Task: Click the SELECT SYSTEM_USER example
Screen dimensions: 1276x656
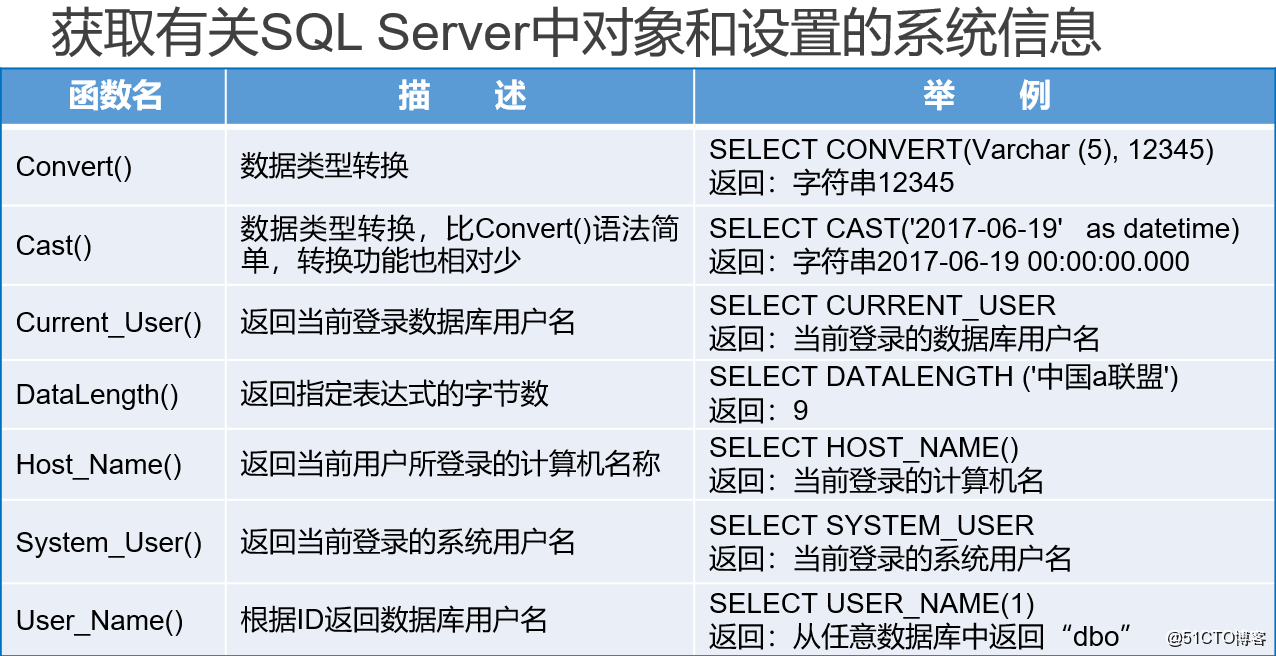Action: coord(871,526)
